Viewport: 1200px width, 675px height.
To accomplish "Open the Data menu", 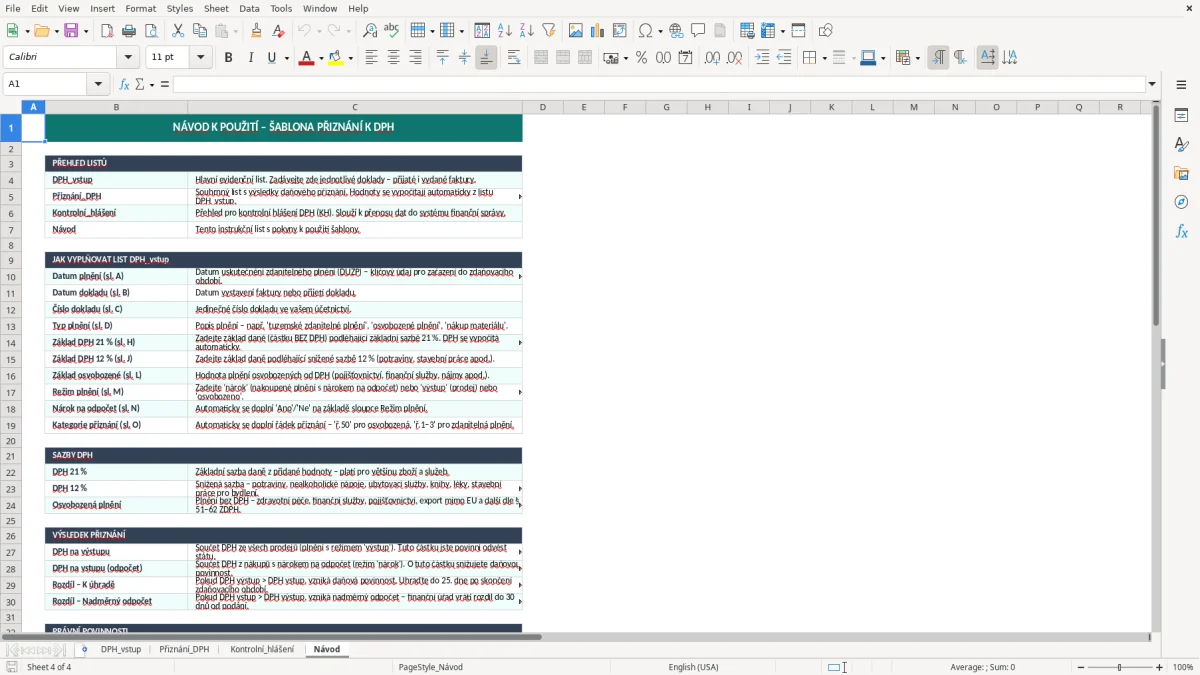I will (x=249, y=8).
